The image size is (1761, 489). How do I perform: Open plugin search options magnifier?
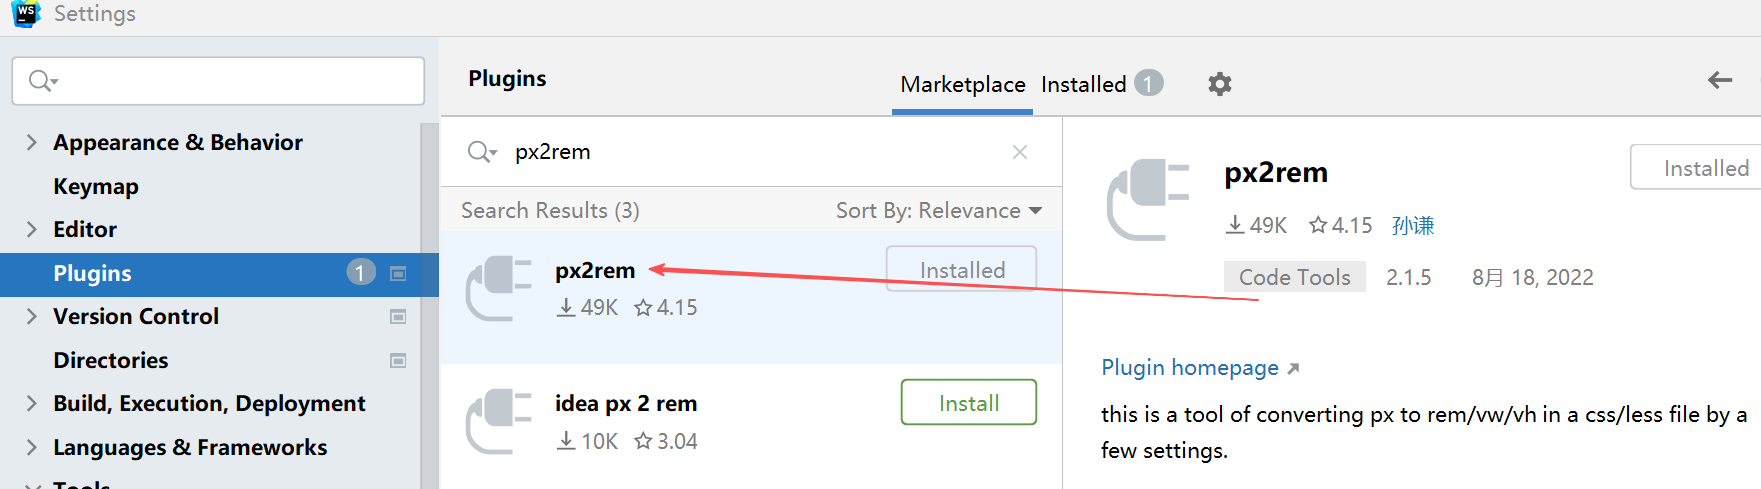click(x=482, y=152)
